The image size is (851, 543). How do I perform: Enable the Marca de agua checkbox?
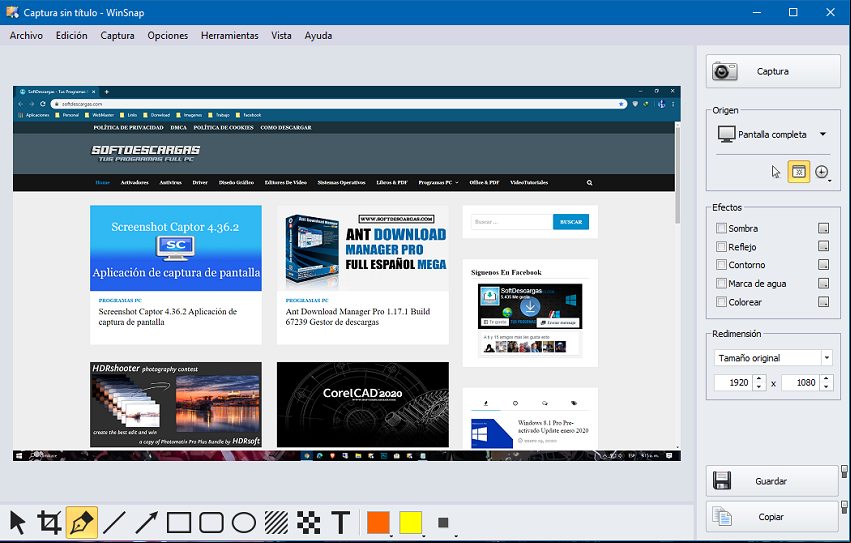click(721, 283)
